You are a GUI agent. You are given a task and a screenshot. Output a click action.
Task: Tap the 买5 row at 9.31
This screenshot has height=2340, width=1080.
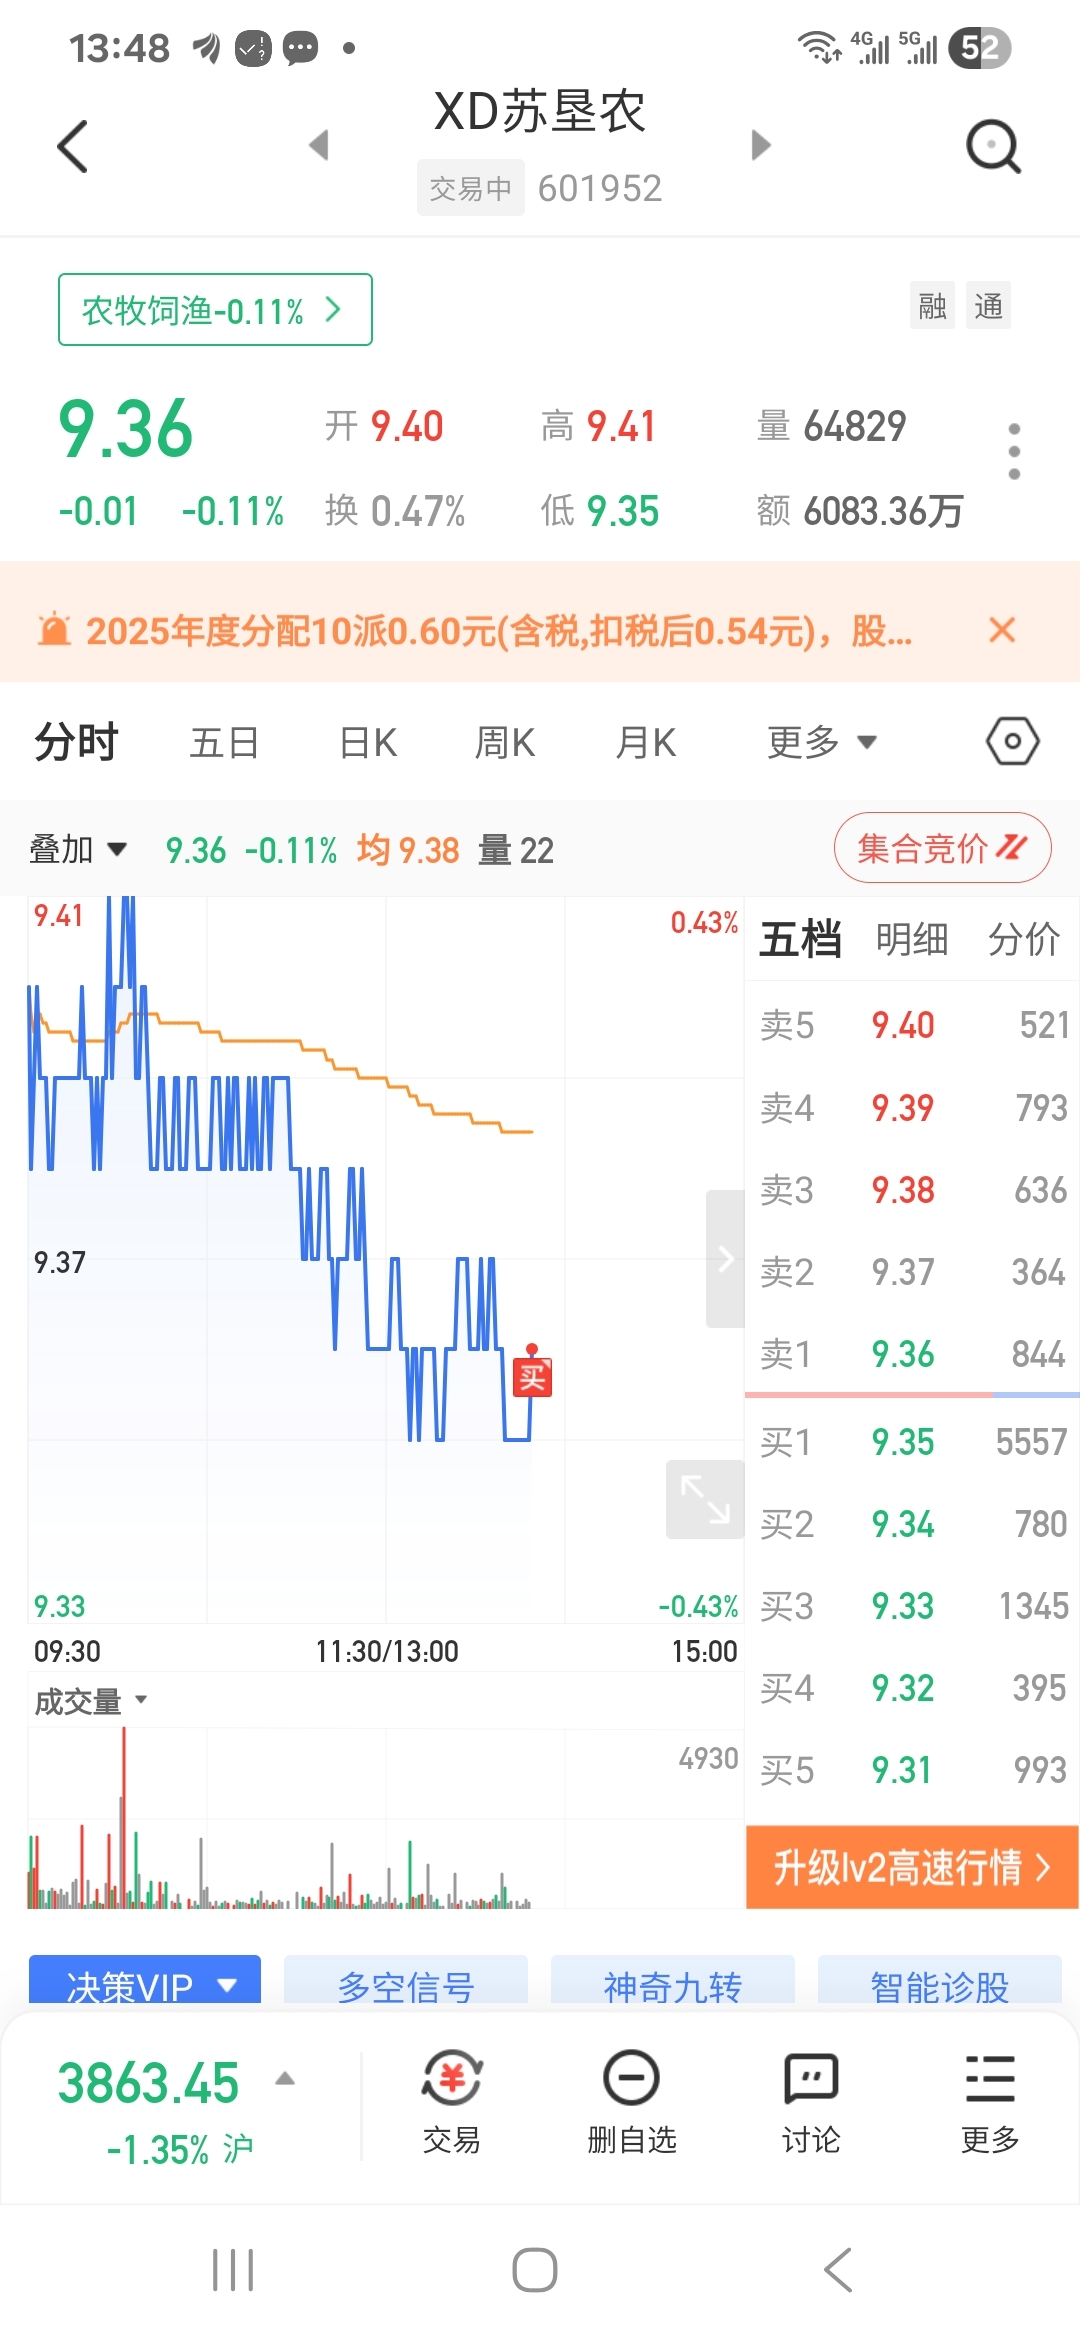click(x=912, y=1770)
